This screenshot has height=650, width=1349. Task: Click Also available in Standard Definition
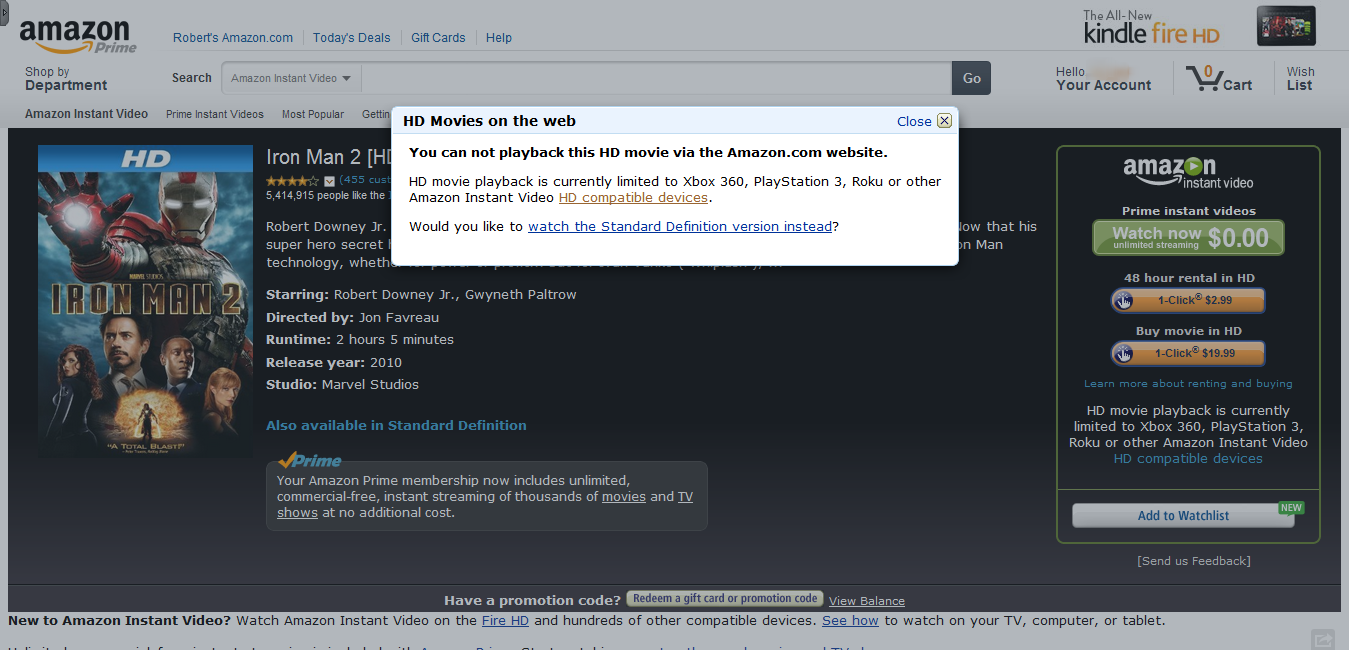click(x=396, y=426)
